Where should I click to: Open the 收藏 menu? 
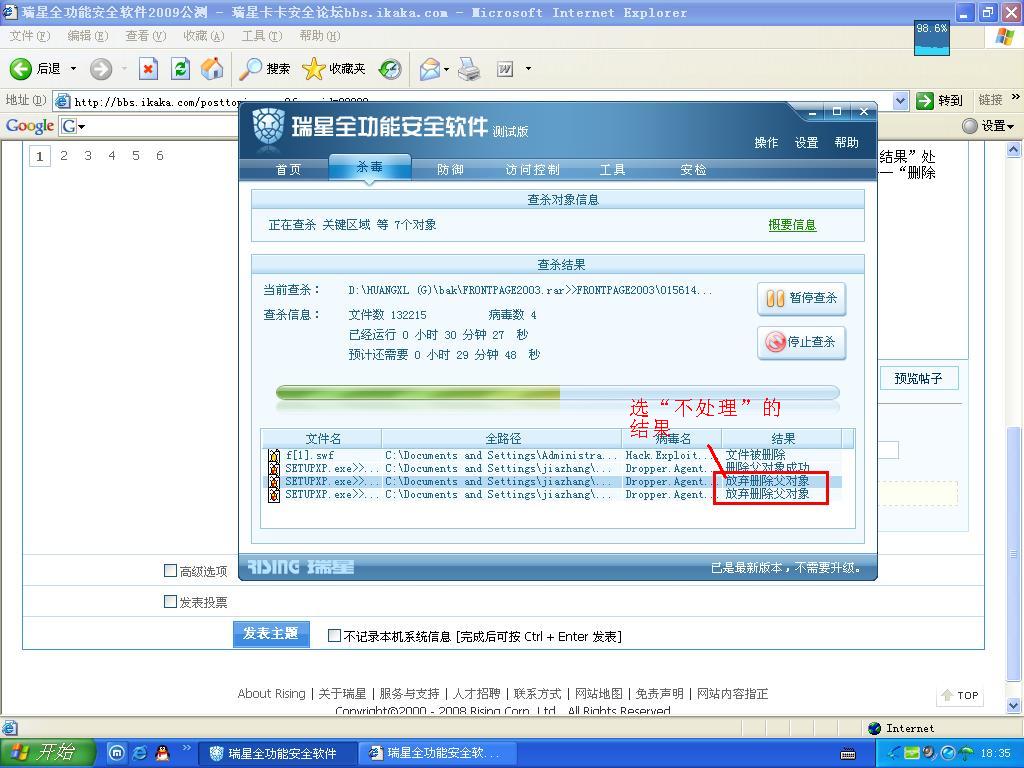(204, 36)
